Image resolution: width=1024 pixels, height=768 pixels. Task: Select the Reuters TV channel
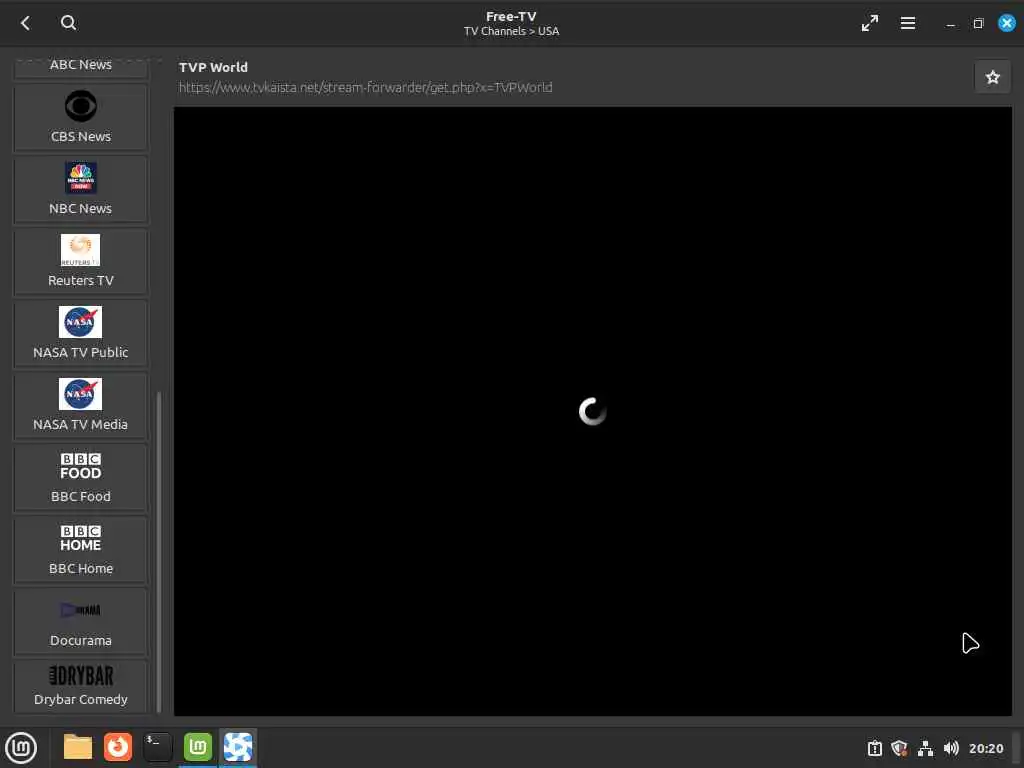point(80,261)
